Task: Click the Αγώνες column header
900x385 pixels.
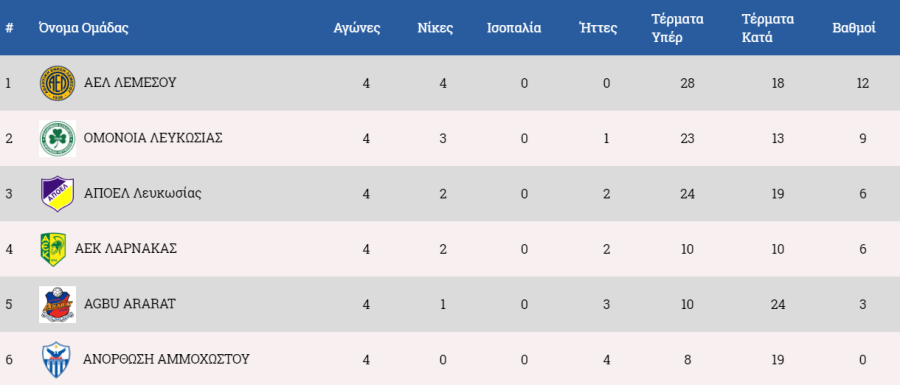Action: [x=357, y=28]
